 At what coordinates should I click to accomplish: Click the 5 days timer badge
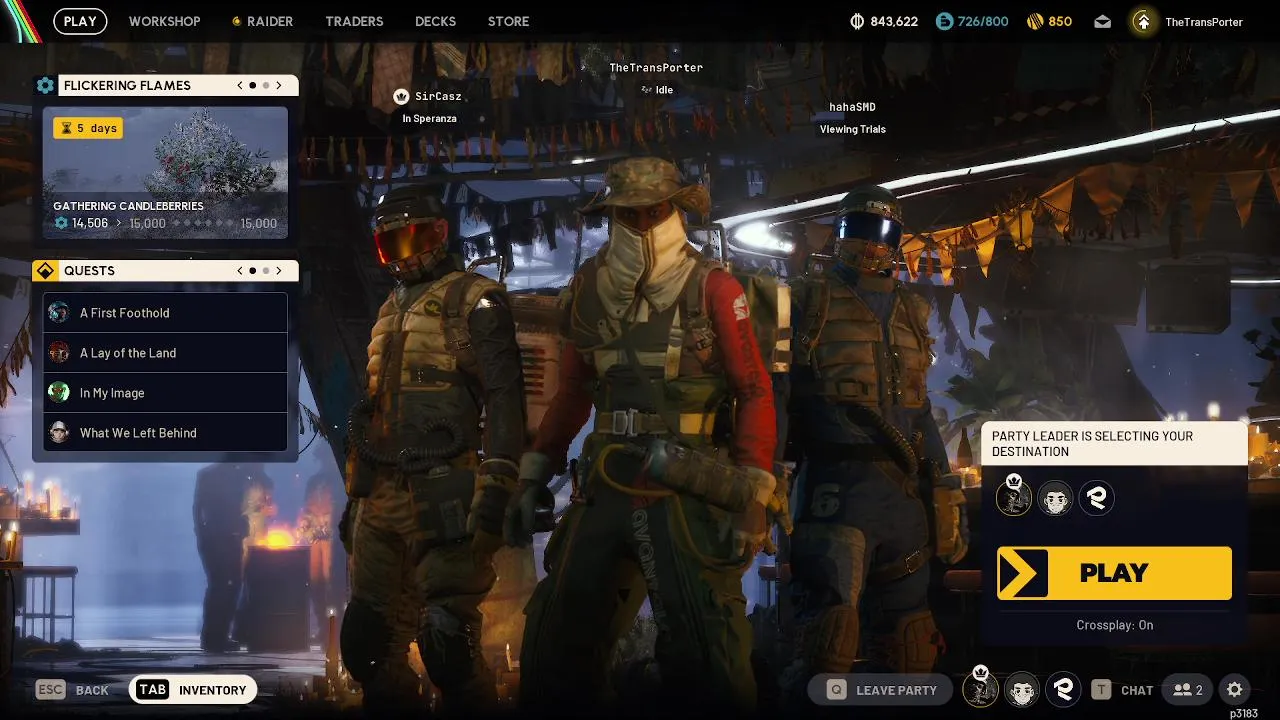click(88, 128)
